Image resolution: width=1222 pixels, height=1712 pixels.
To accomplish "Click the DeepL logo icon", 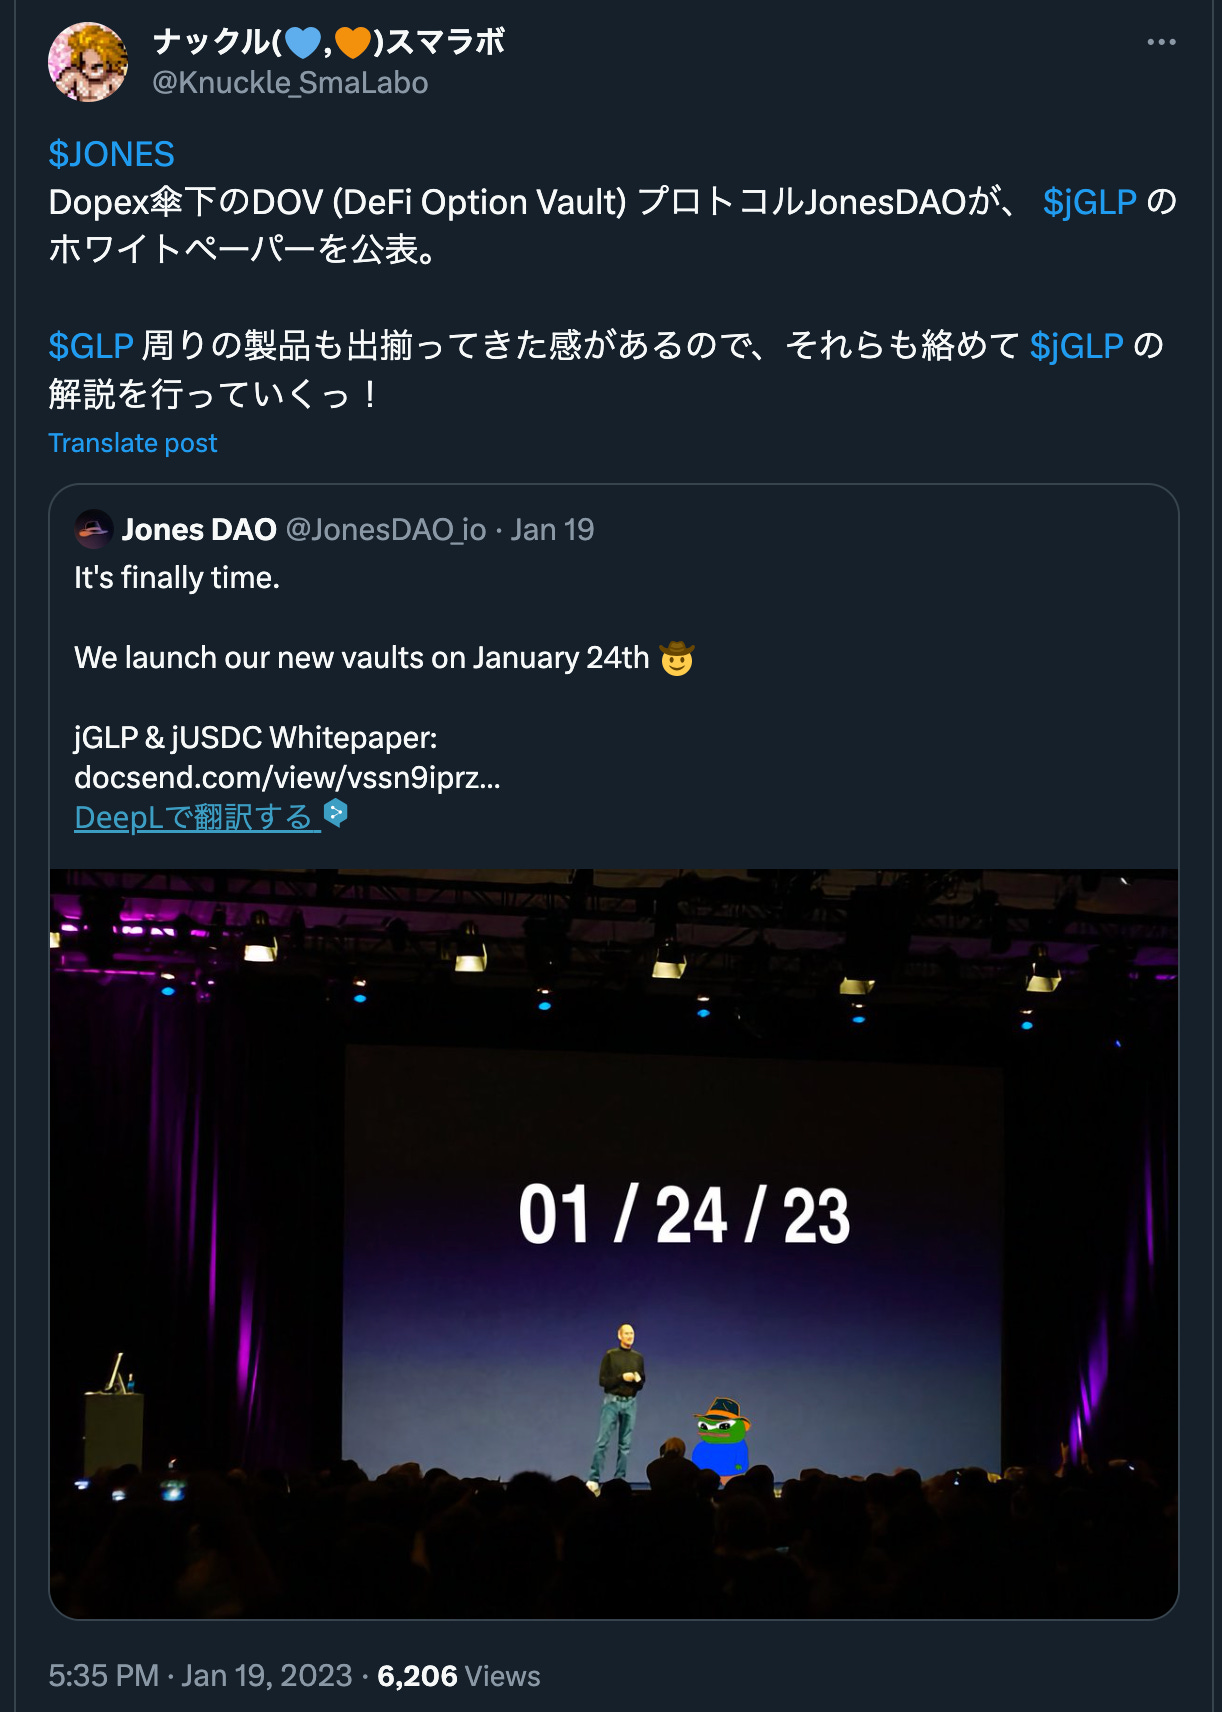I will [x=336, y=813].
